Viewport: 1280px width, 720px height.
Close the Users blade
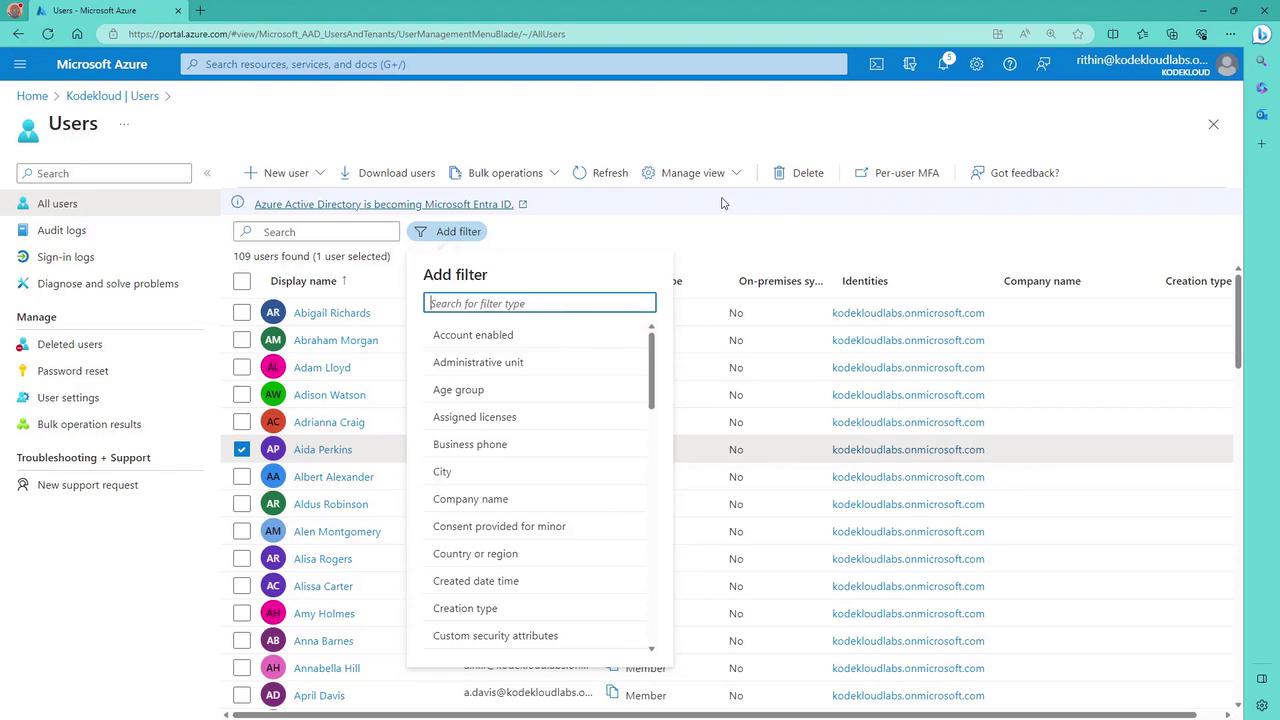[1213, 124]
